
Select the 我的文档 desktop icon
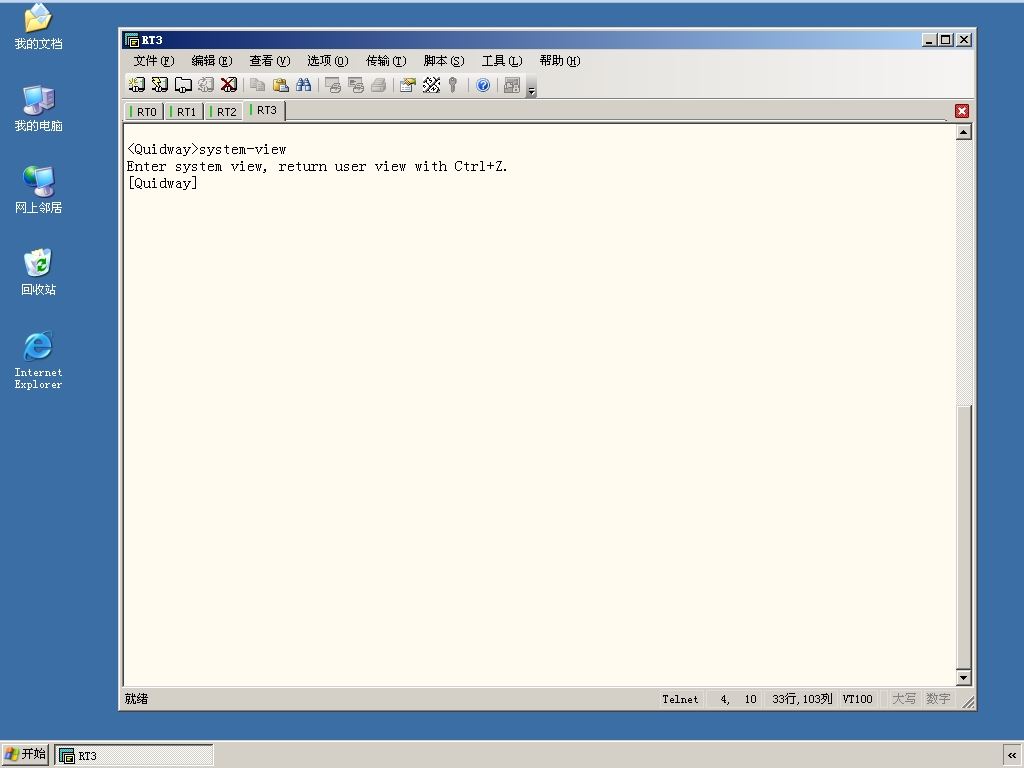click(38, 27)
